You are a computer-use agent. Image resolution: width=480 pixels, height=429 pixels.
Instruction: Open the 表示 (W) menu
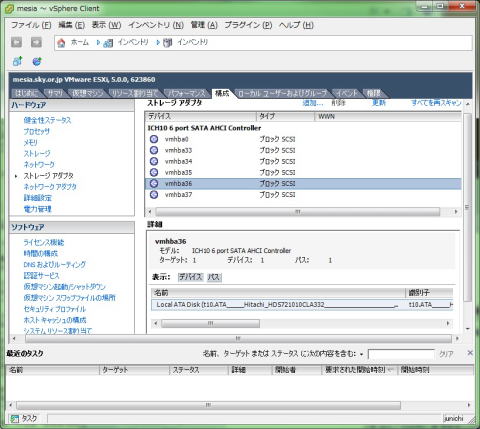(106, 25)
